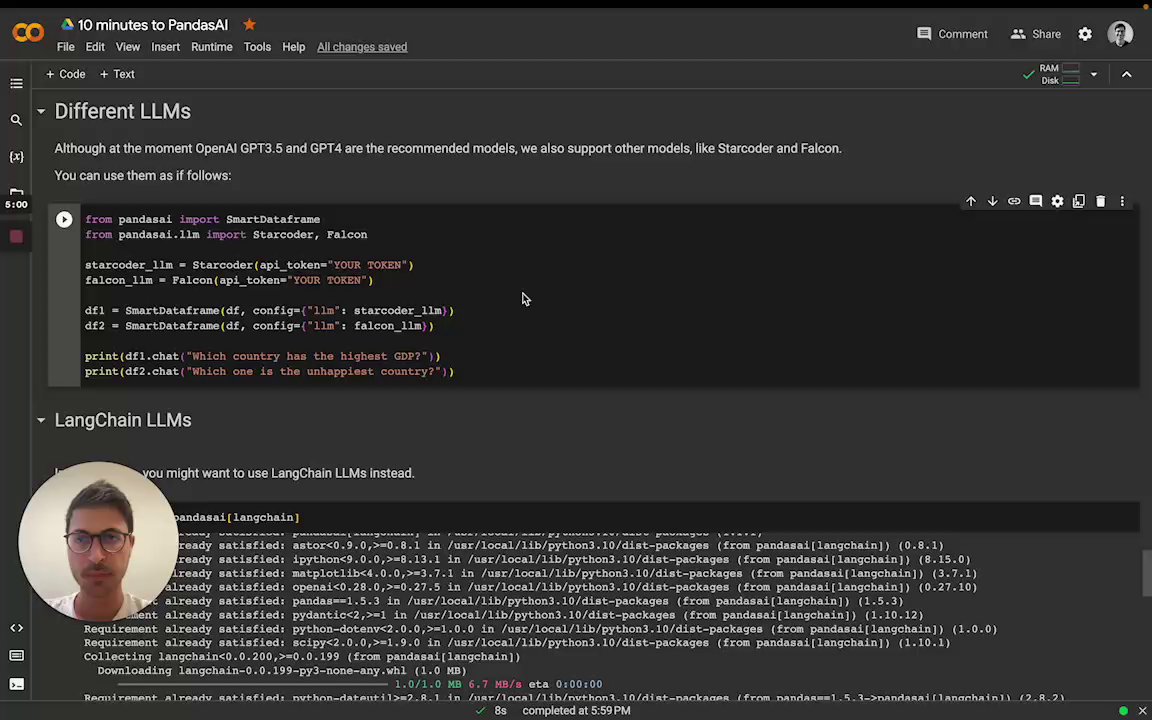The height and width of the screenshot is (720, 1152).
Task: Stop recording with the red square
Action: point(16,237)
